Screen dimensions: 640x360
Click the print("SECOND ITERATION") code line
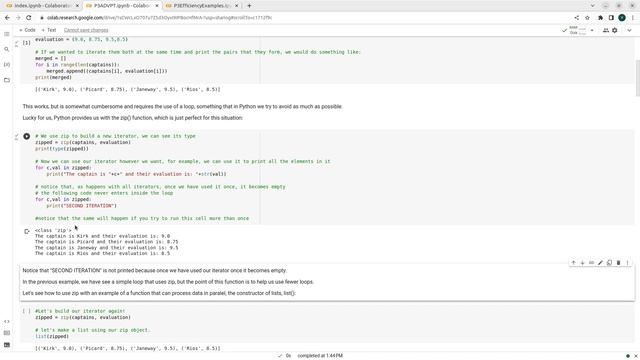tap(81, 206)
